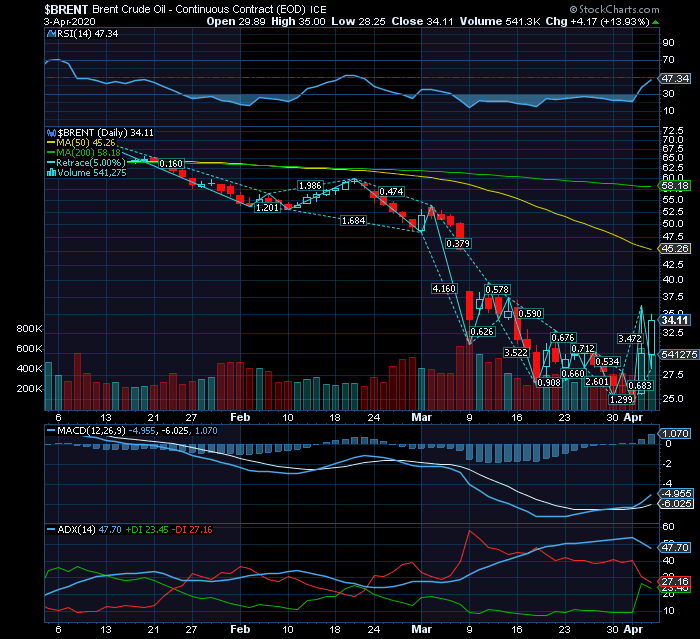Click the 0.379 retracement label
The image size is (700, 639).
tap(458, 243)
